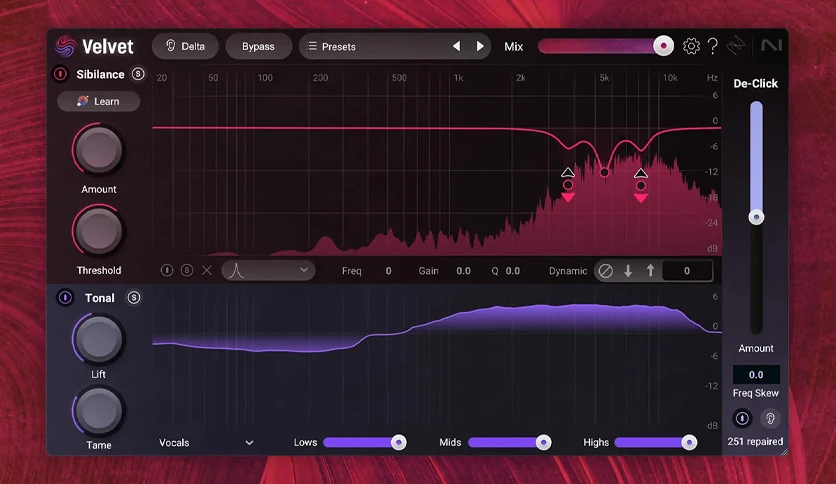
Task: Select the leftmost EQ band node
Action: 568,185
